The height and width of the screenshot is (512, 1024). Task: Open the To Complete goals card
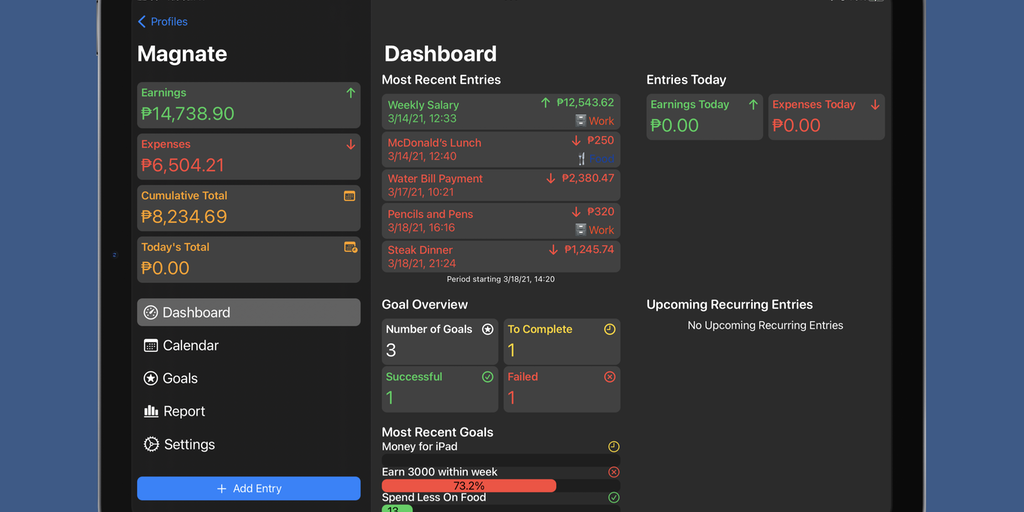pos(562,342)
